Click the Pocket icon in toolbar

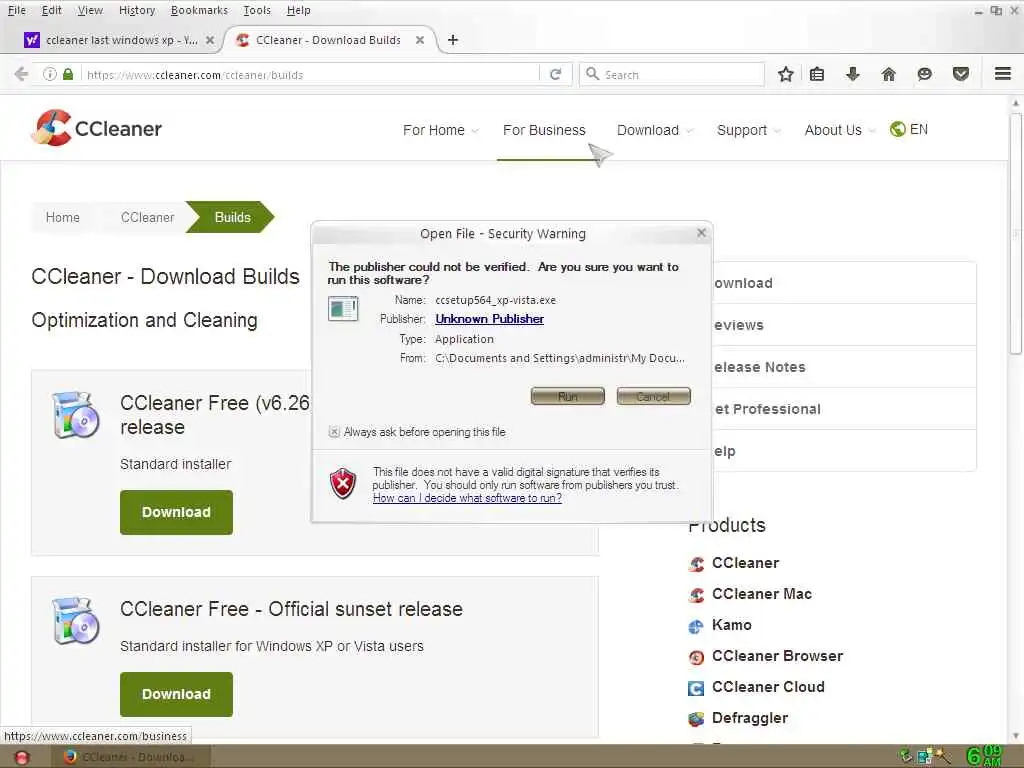(x=961, y=74)
